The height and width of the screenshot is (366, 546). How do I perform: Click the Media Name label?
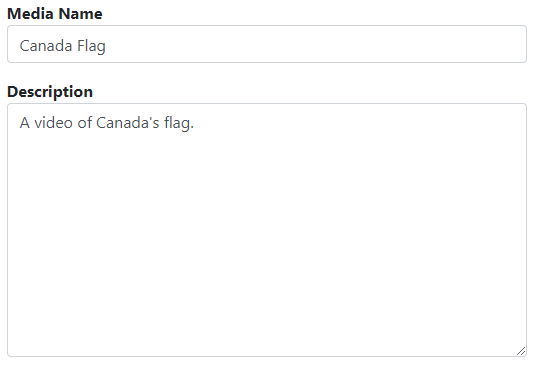coord(55,14)
